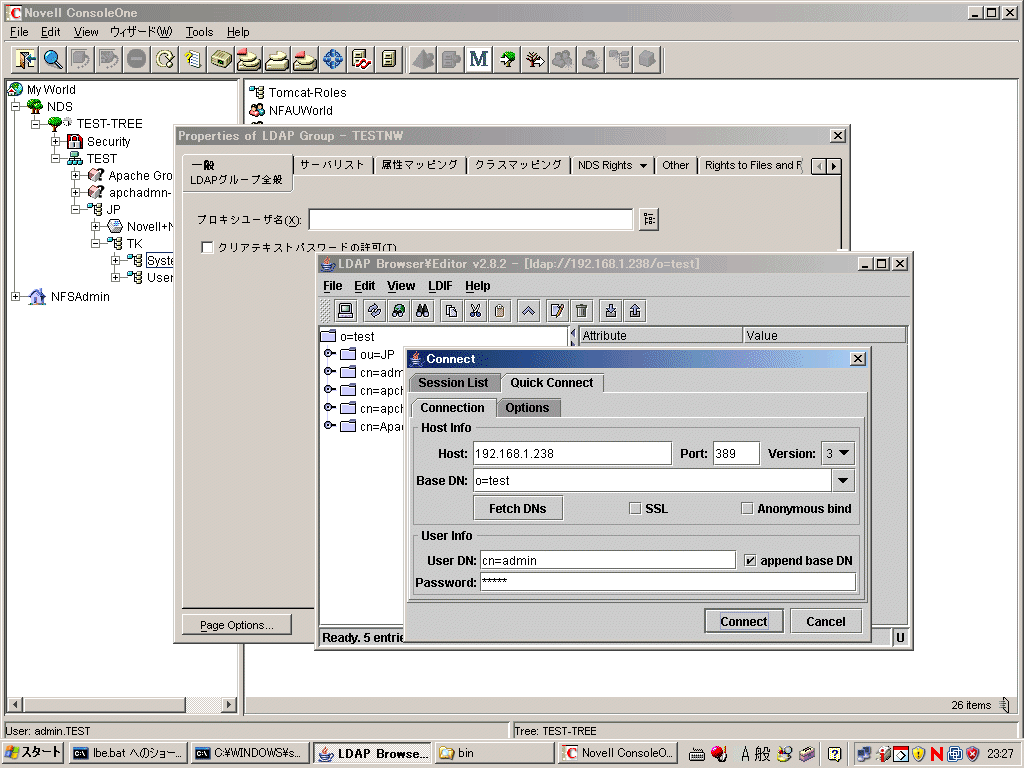Viewport: 1024px width, 768px height.
Task: Click the Copy icon in LDAP Browser toolbar
Action: pos(451,311)
